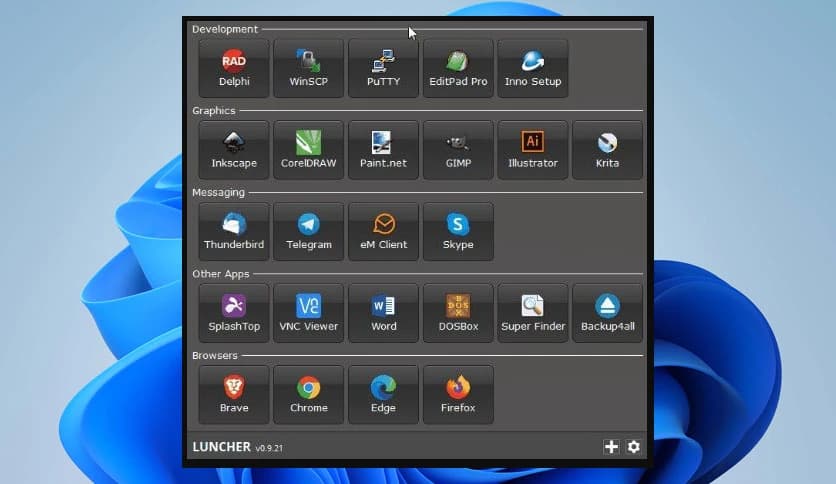Click the LUNCHER title text
Image resolution: width=836 pixels, height=484 pixels.
222,447
